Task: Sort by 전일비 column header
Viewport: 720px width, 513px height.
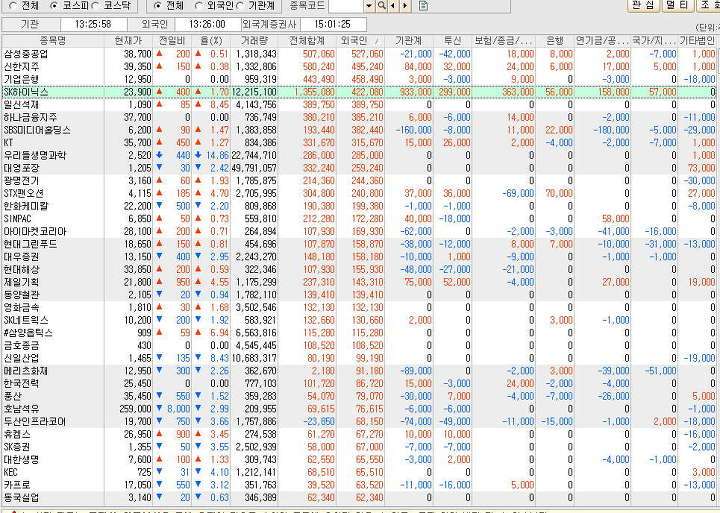Action: [172, 40]
